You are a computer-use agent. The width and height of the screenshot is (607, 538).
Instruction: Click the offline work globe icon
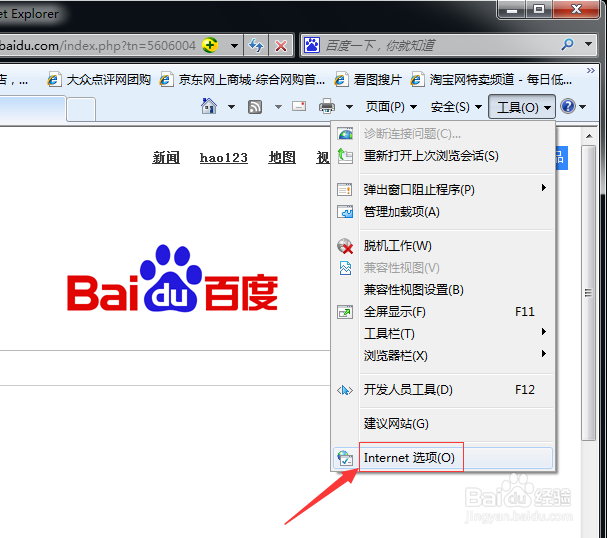345,246
